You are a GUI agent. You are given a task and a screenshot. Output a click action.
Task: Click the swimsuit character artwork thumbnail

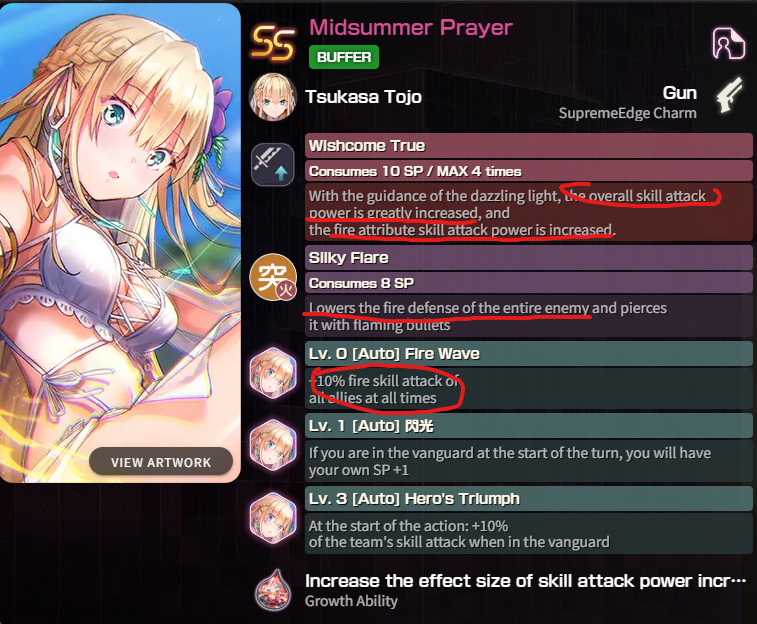pyautogui.click(x=120, y=243)
